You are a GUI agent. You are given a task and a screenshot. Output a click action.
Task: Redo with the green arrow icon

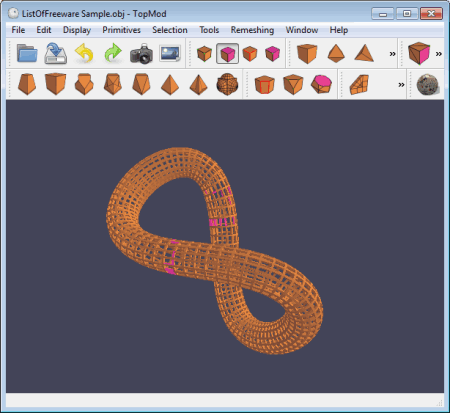tap(113, 53)
